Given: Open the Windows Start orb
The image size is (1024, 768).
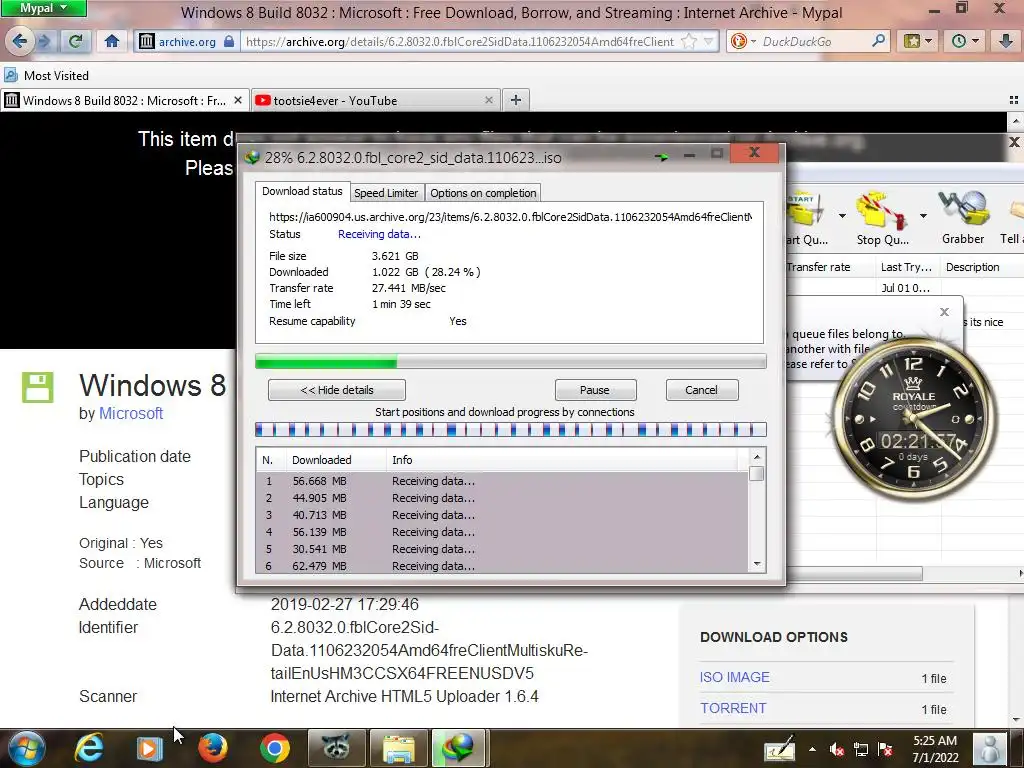Looking at the screenshot, I should click(26, 748).
